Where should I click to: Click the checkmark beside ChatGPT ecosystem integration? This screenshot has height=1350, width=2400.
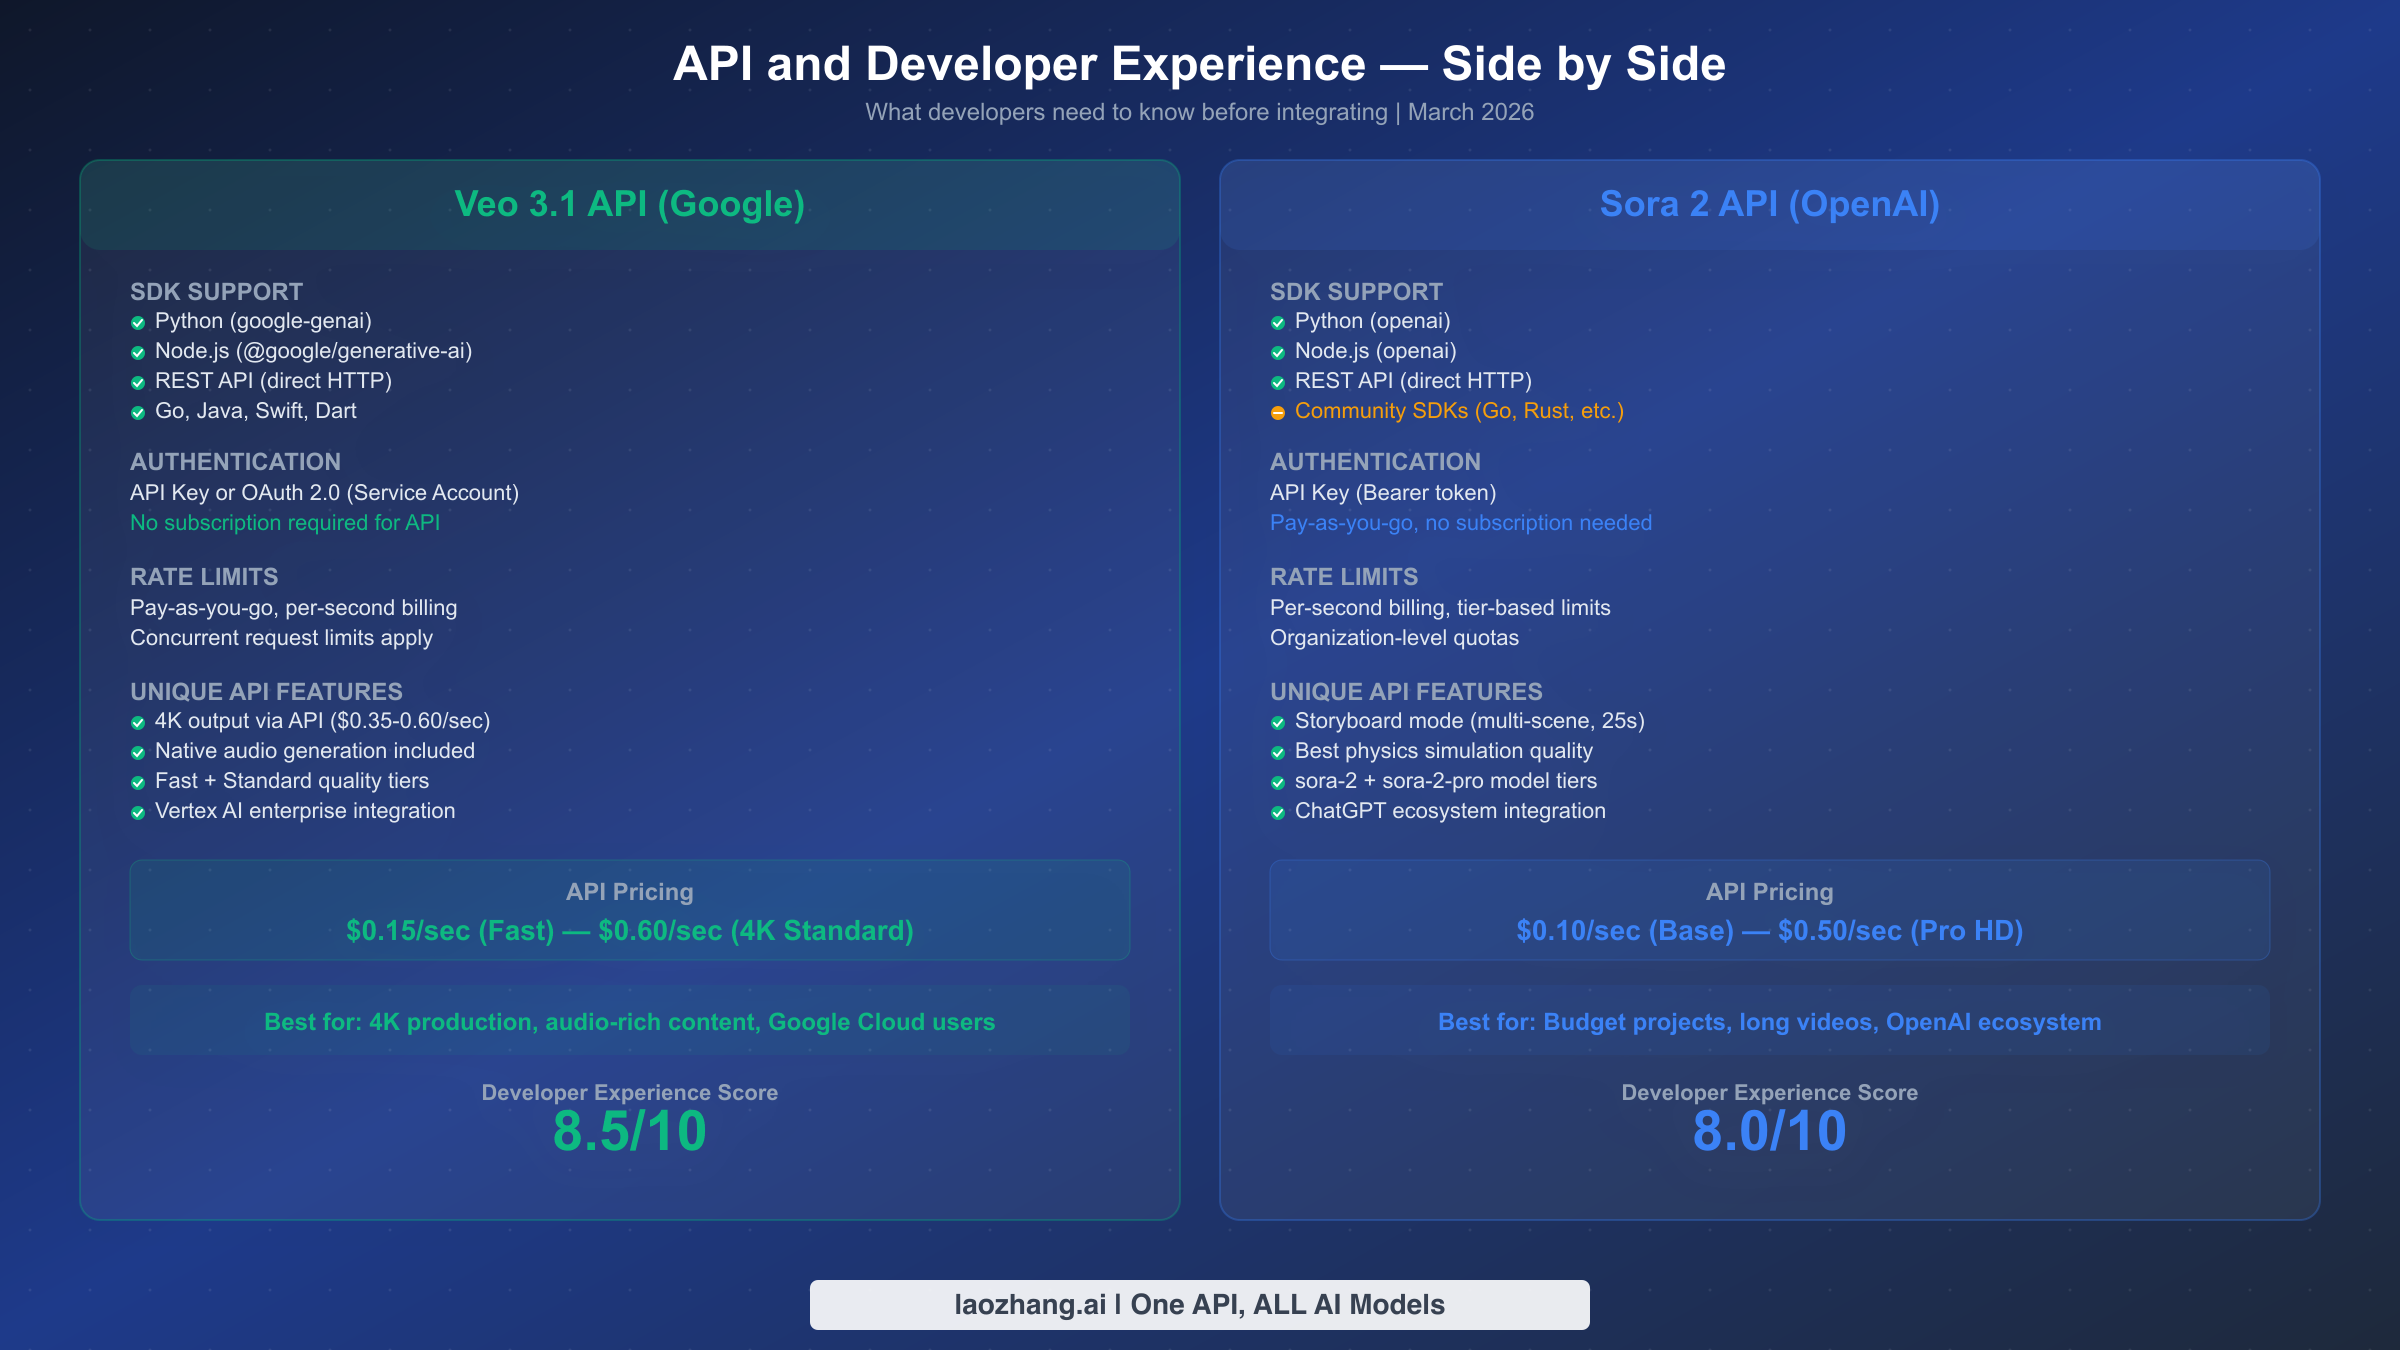[x=1278, y=811]
